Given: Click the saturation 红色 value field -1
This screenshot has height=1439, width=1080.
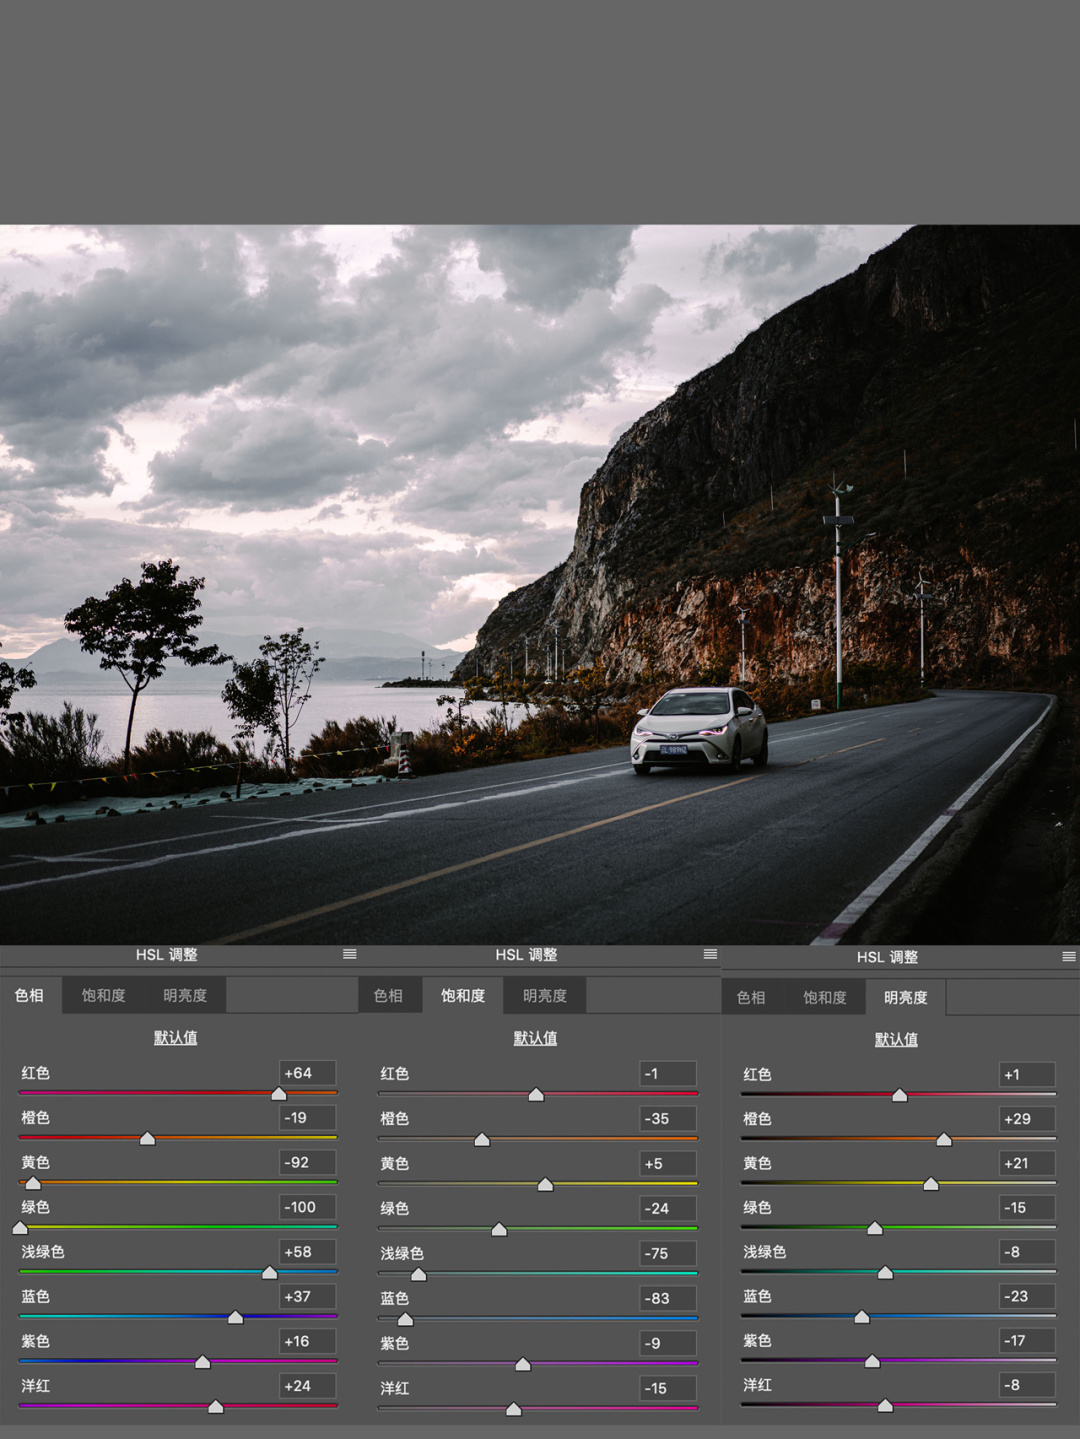Looking at the screenshot, I should 667,1074.
